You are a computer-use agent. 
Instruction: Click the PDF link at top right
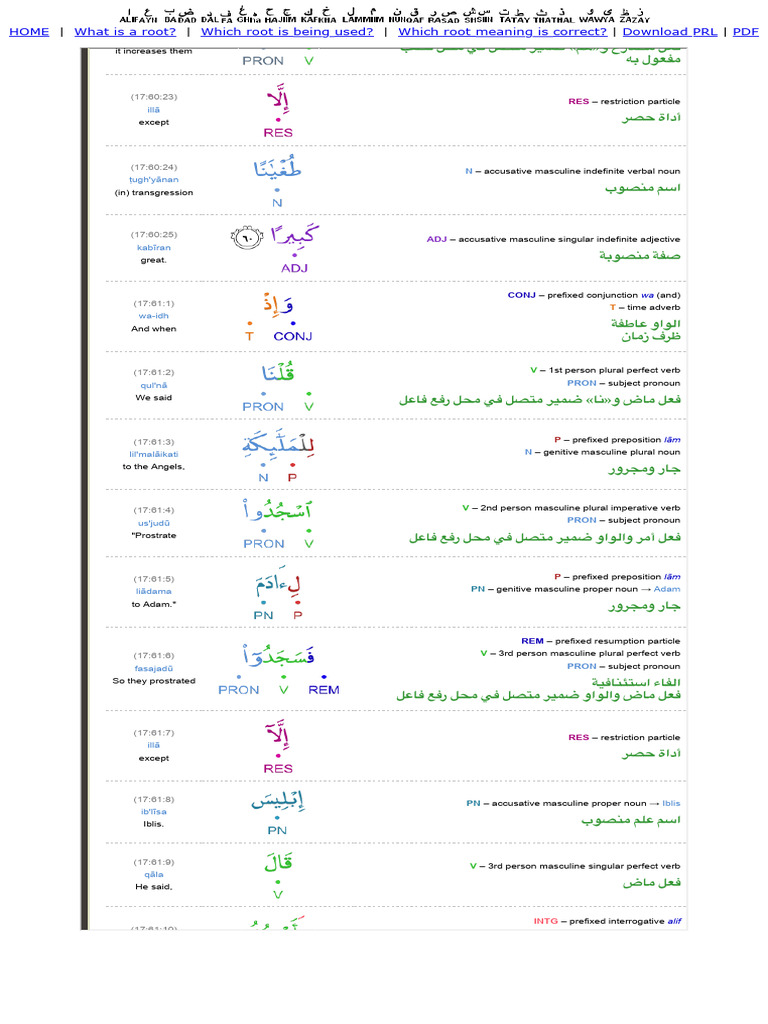(x=746, y=32)
